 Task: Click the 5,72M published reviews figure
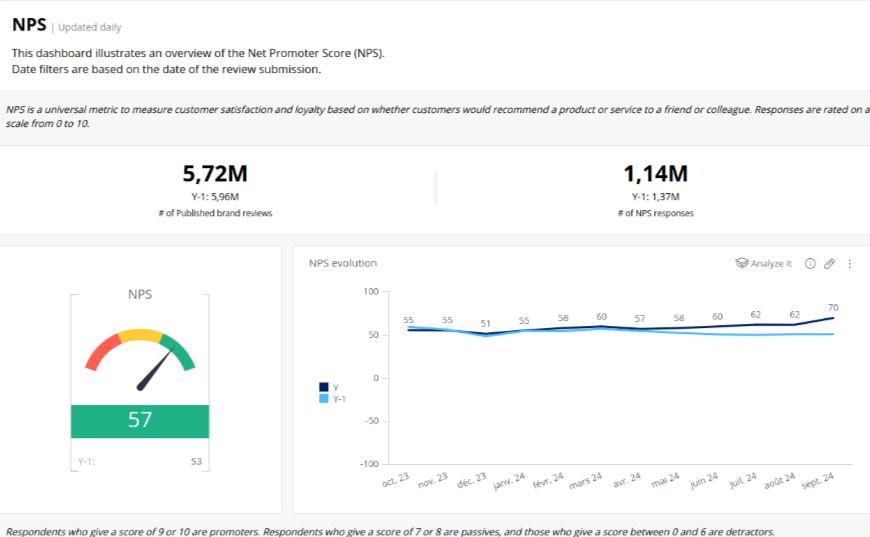(x=215, y=174)
